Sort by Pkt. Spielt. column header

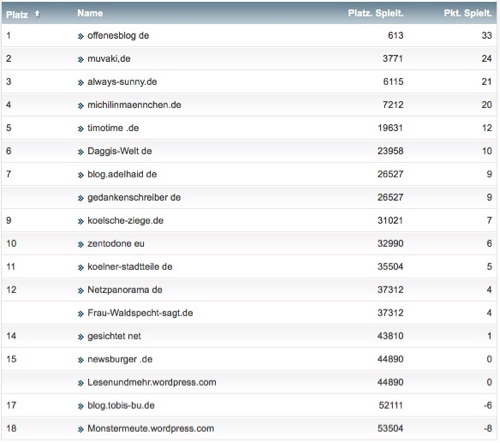click(468, 13)
